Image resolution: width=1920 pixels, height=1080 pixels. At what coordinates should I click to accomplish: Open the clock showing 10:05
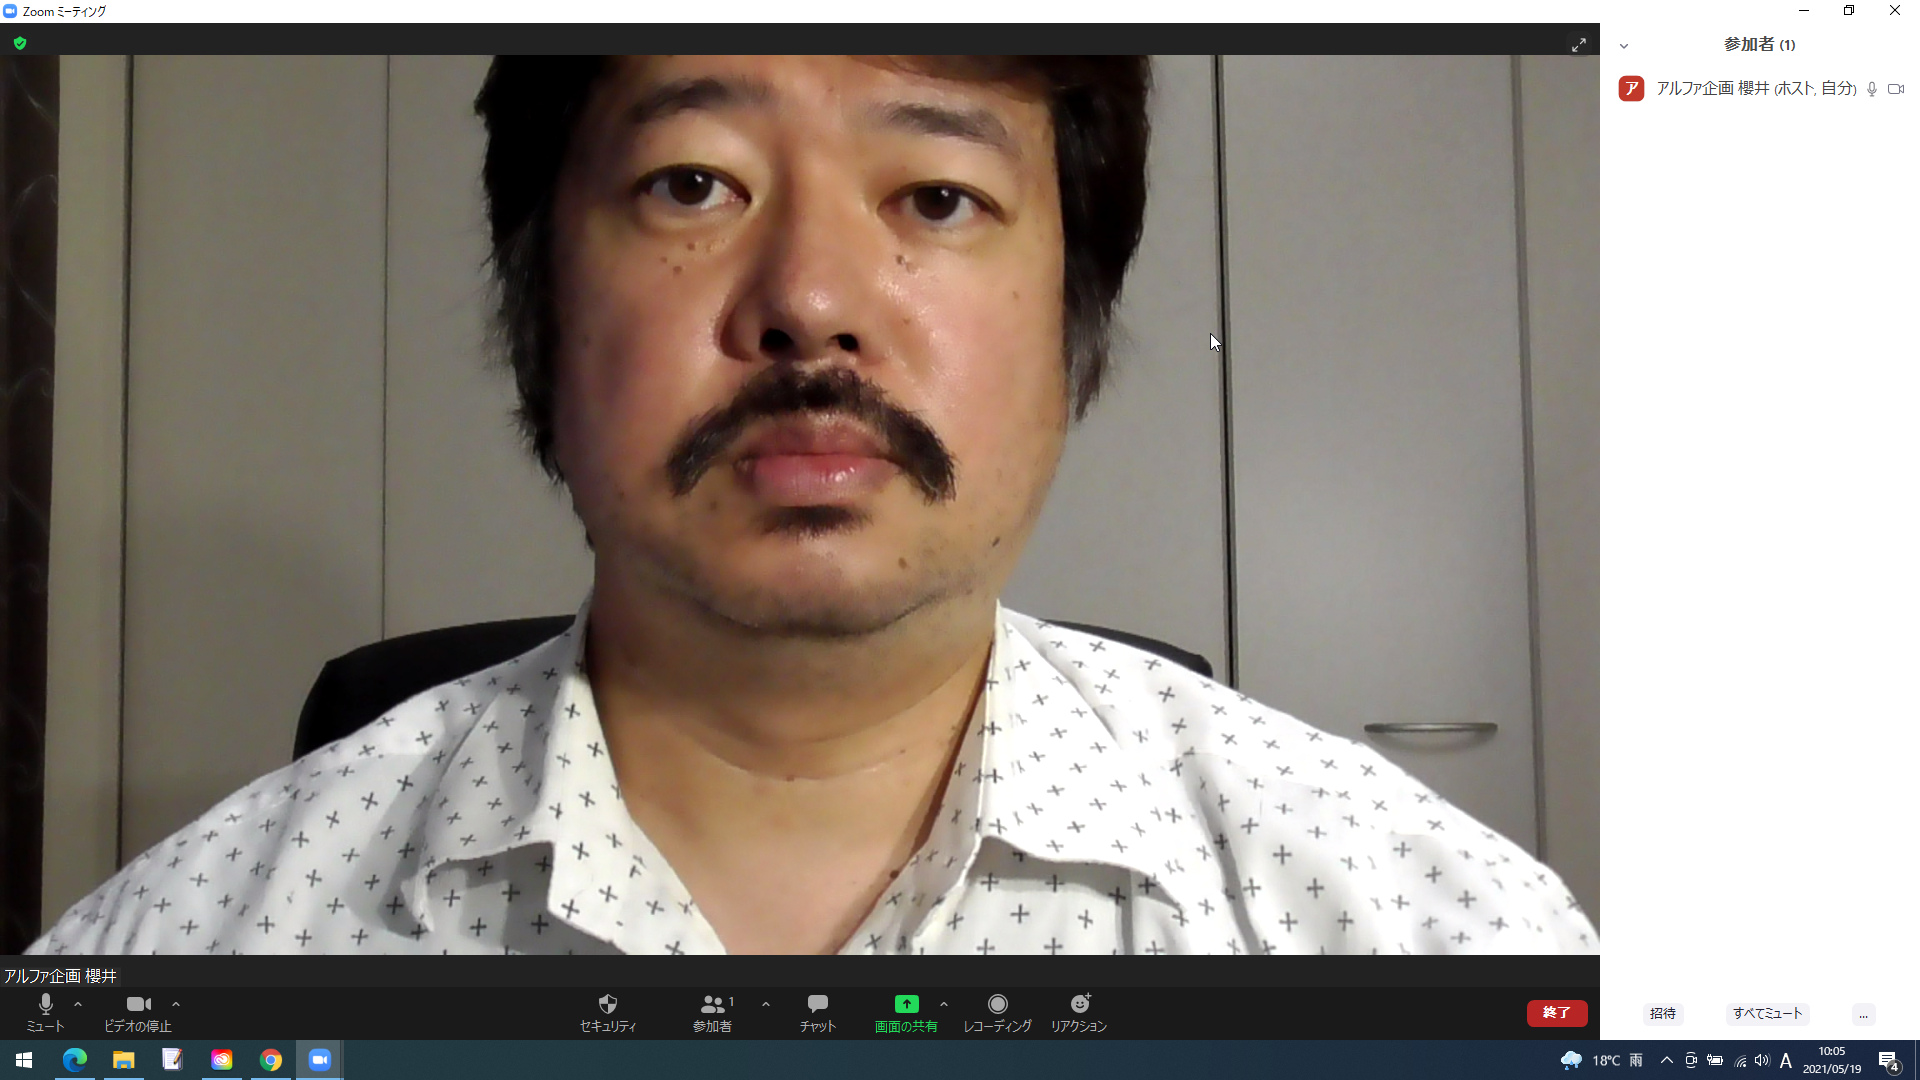point(1832,1060)
